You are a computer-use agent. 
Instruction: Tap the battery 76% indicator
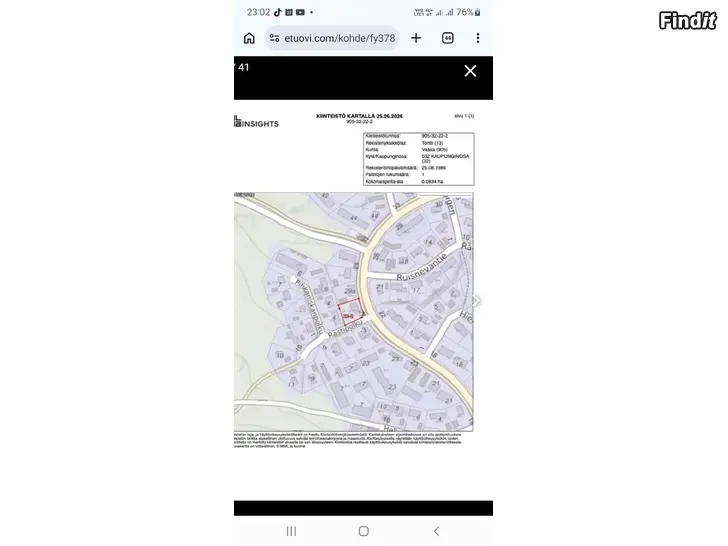468,12
